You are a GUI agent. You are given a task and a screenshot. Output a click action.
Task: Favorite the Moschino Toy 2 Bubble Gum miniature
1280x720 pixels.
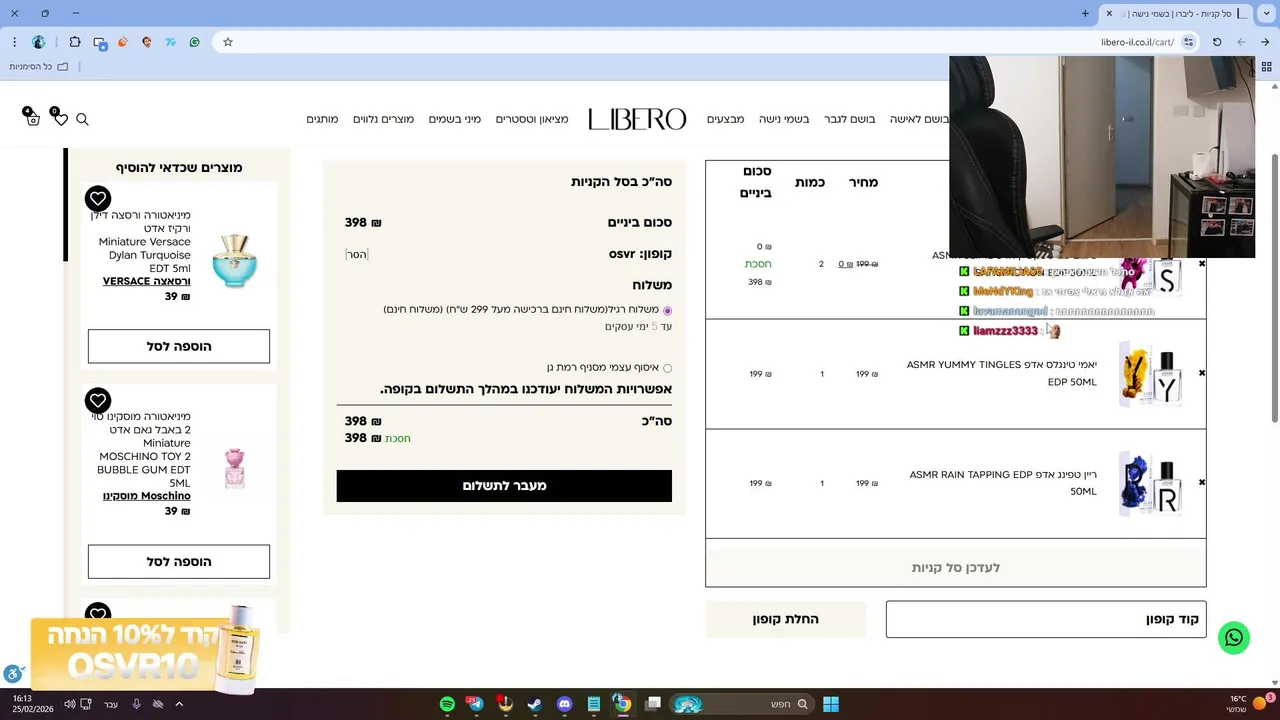click(97, 401)
